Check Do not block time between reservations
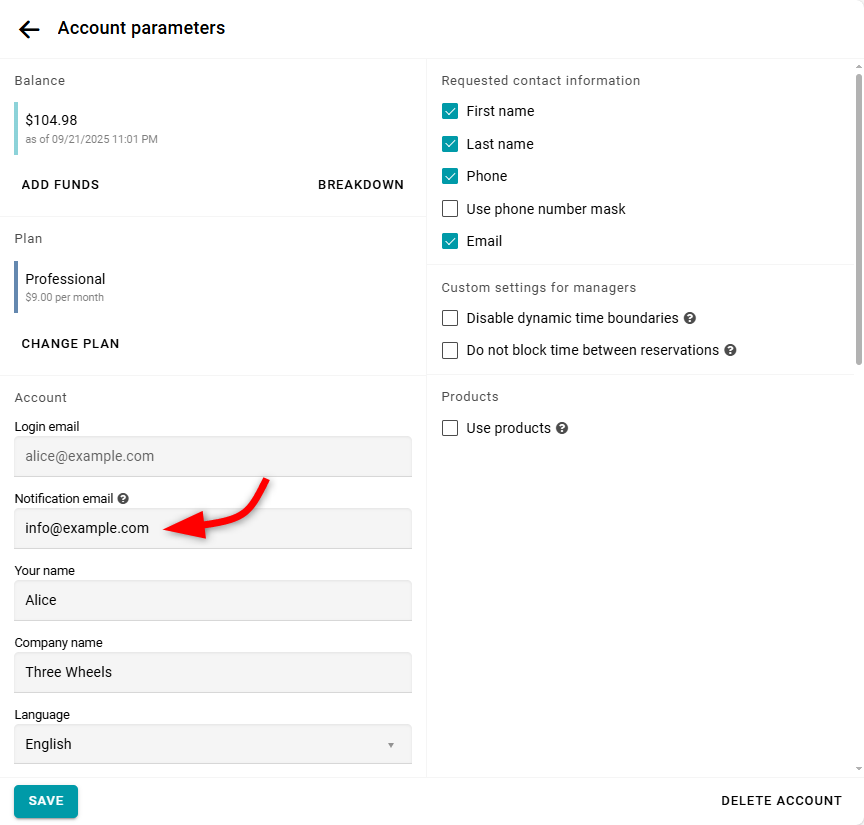Viewport: 864px width, 825px height. pyautogui.click(x=450, y=350)
